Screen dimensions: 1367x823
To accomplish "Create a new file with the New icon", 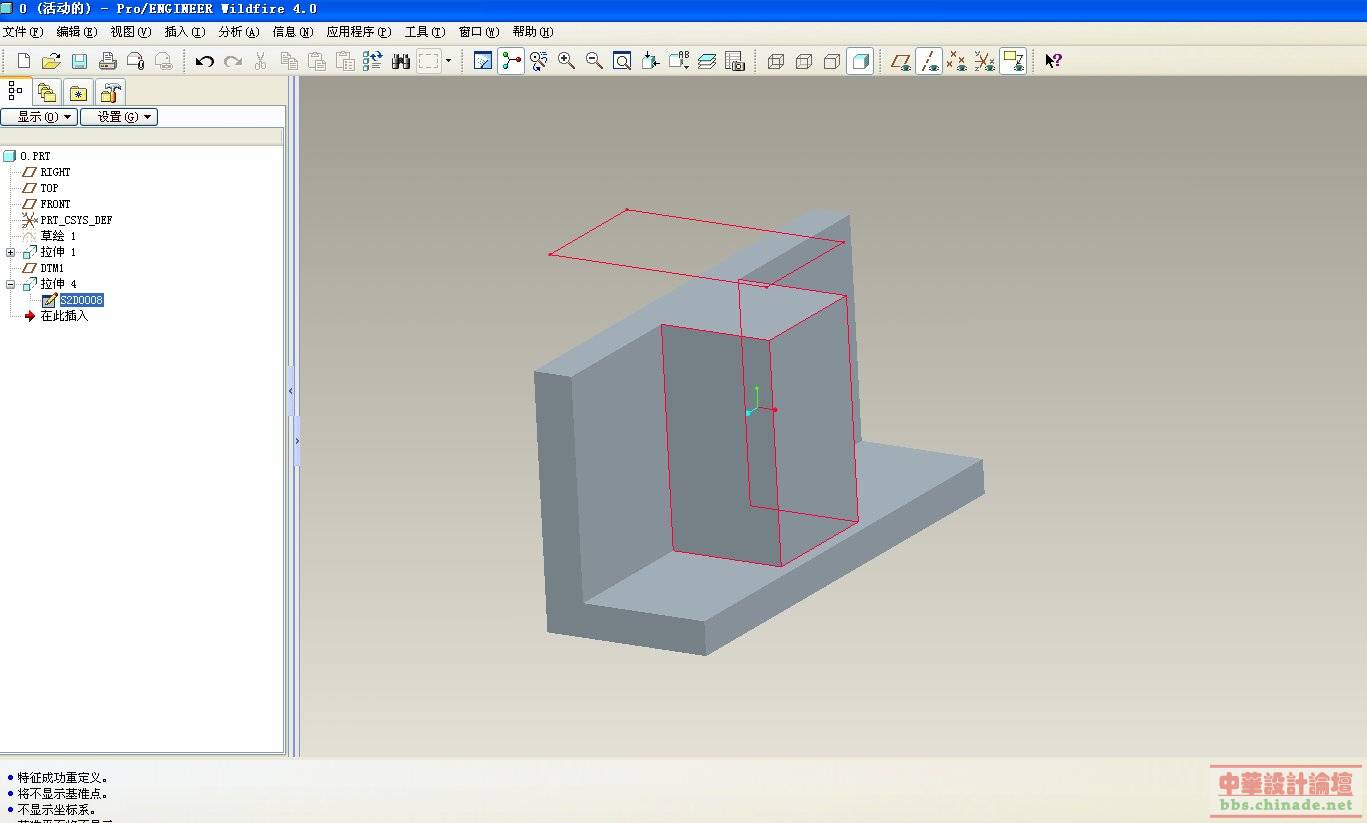I will [24, 61].
